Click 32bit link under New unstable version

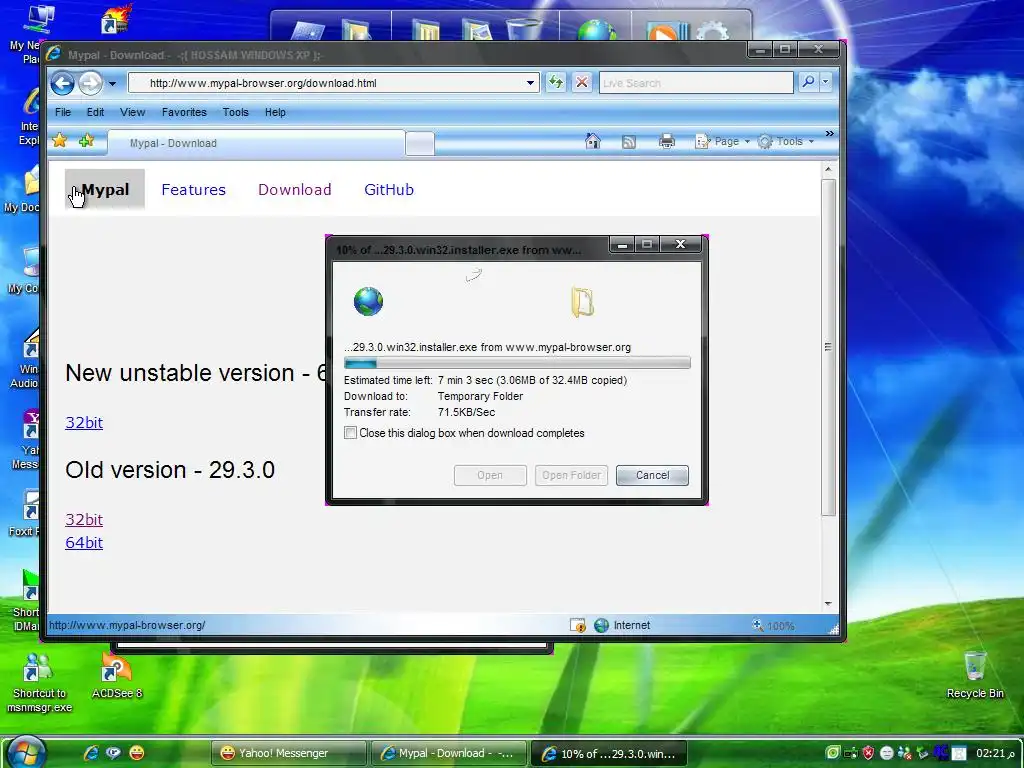[x=84, y=423]
